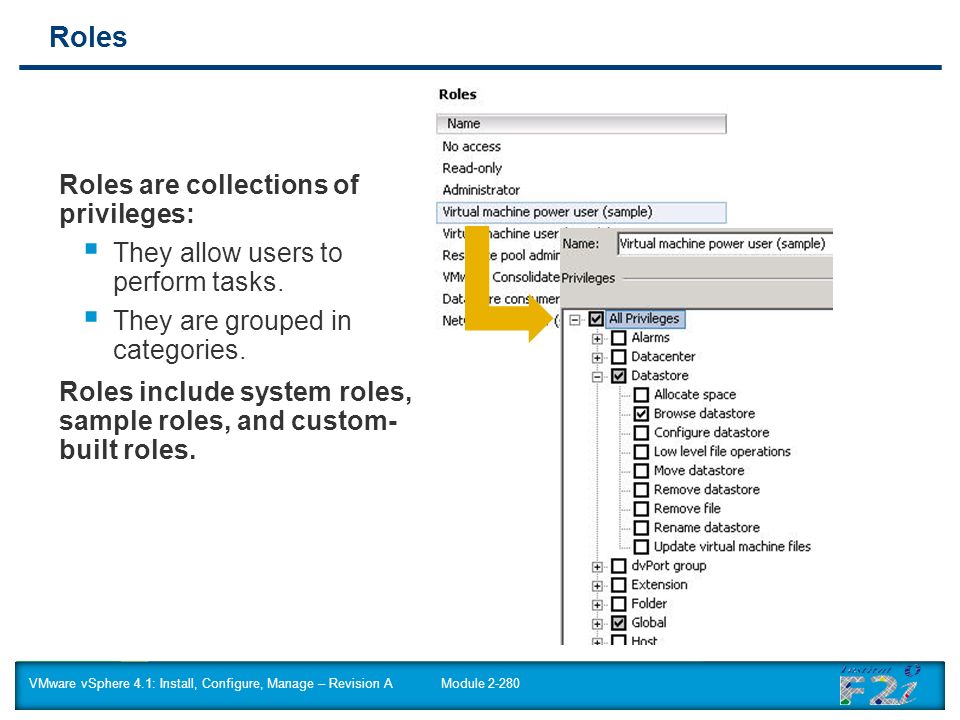Image resolution: width=960 pixels, height=720 pixels.
Task: Toggle the All Privileges checkbox
Action: point(596,319)
